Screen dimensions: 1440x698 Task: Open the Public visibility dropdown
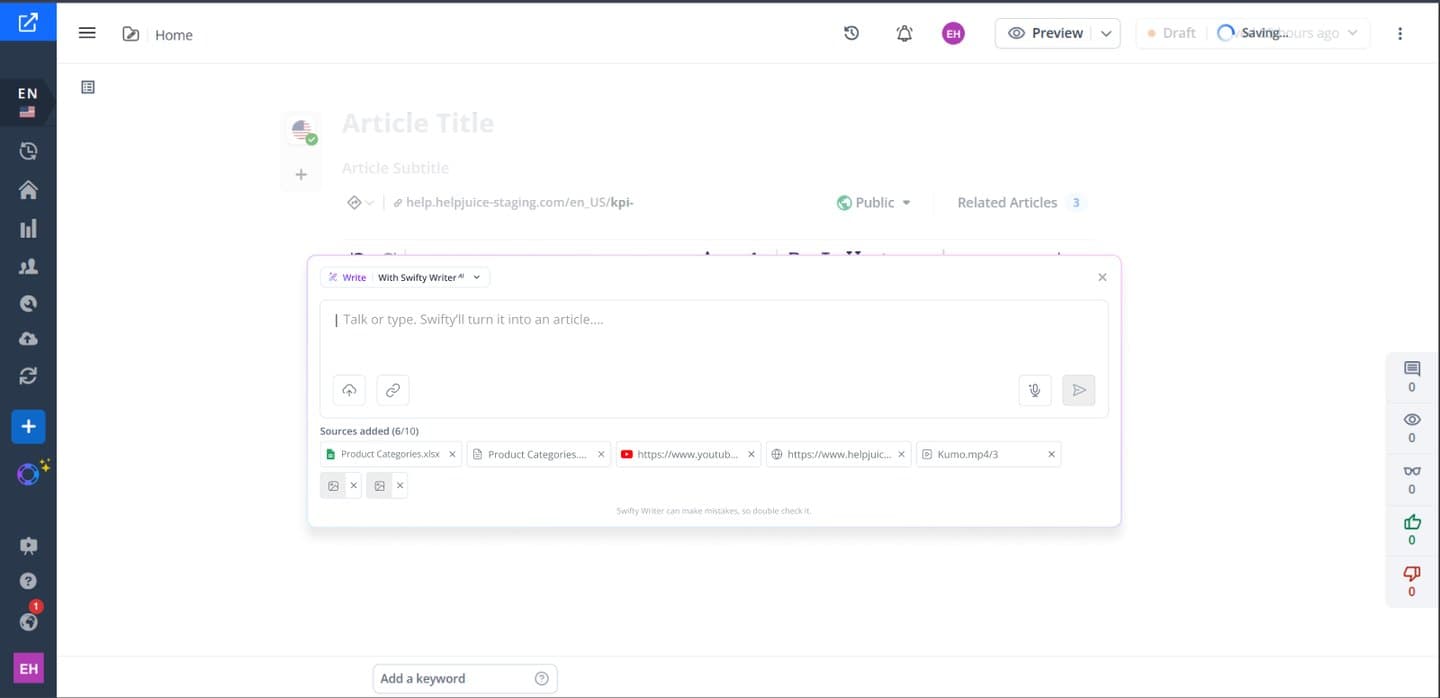coord(874,202)
